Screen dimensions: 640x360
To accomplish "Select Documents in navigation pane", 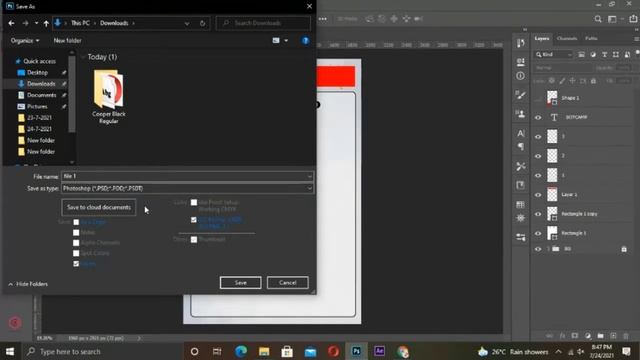I will click(41, 95).
